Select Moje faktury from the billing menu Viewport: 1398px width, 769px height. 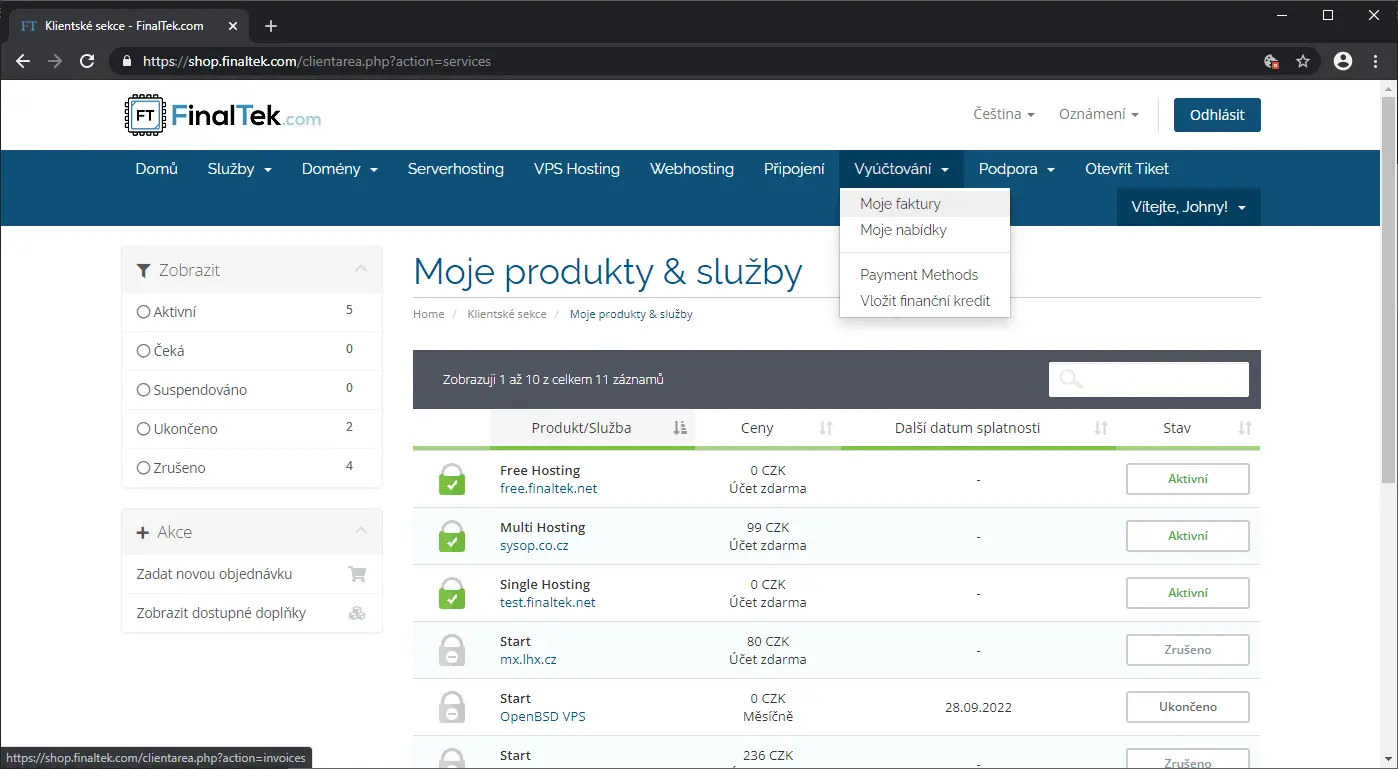coord(900,204)
